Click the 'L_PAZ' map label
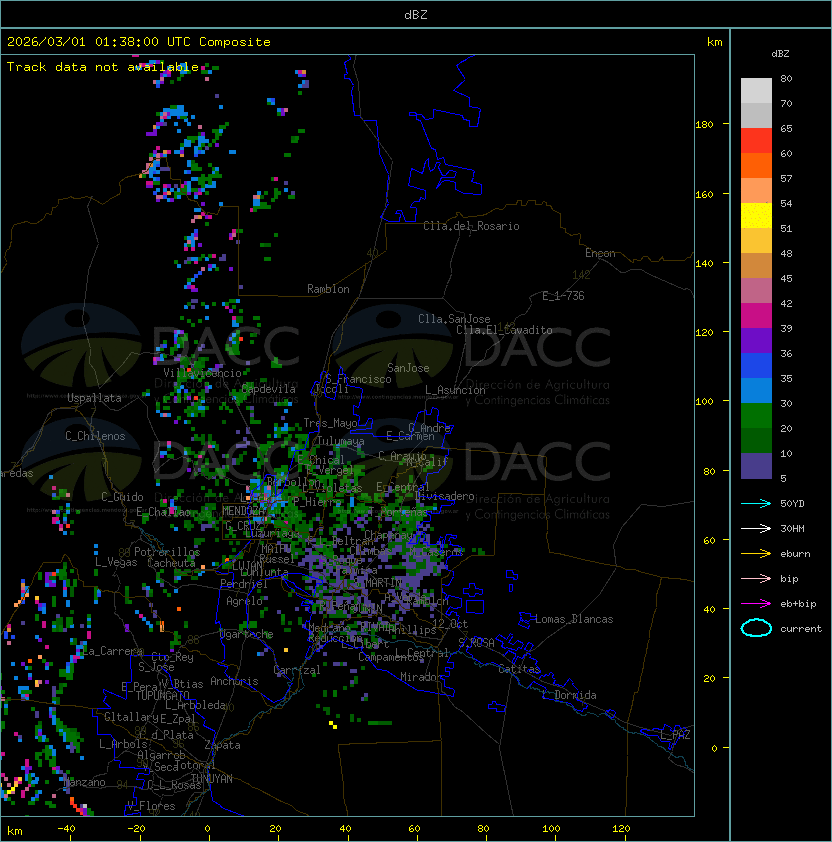This screenshot has height=842, width=832. click(x=675, y=735)
